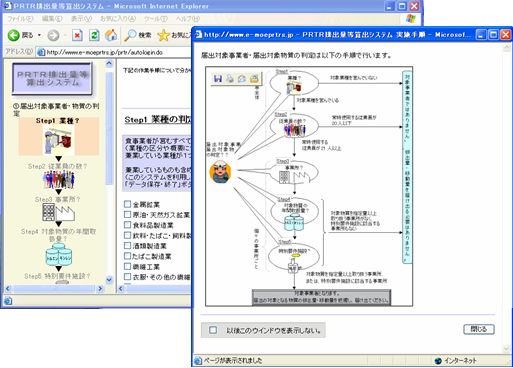Click sidebar scroll up arrow
Image resolution: width=513 pixels, height=368 pixels.
[109, 63]
